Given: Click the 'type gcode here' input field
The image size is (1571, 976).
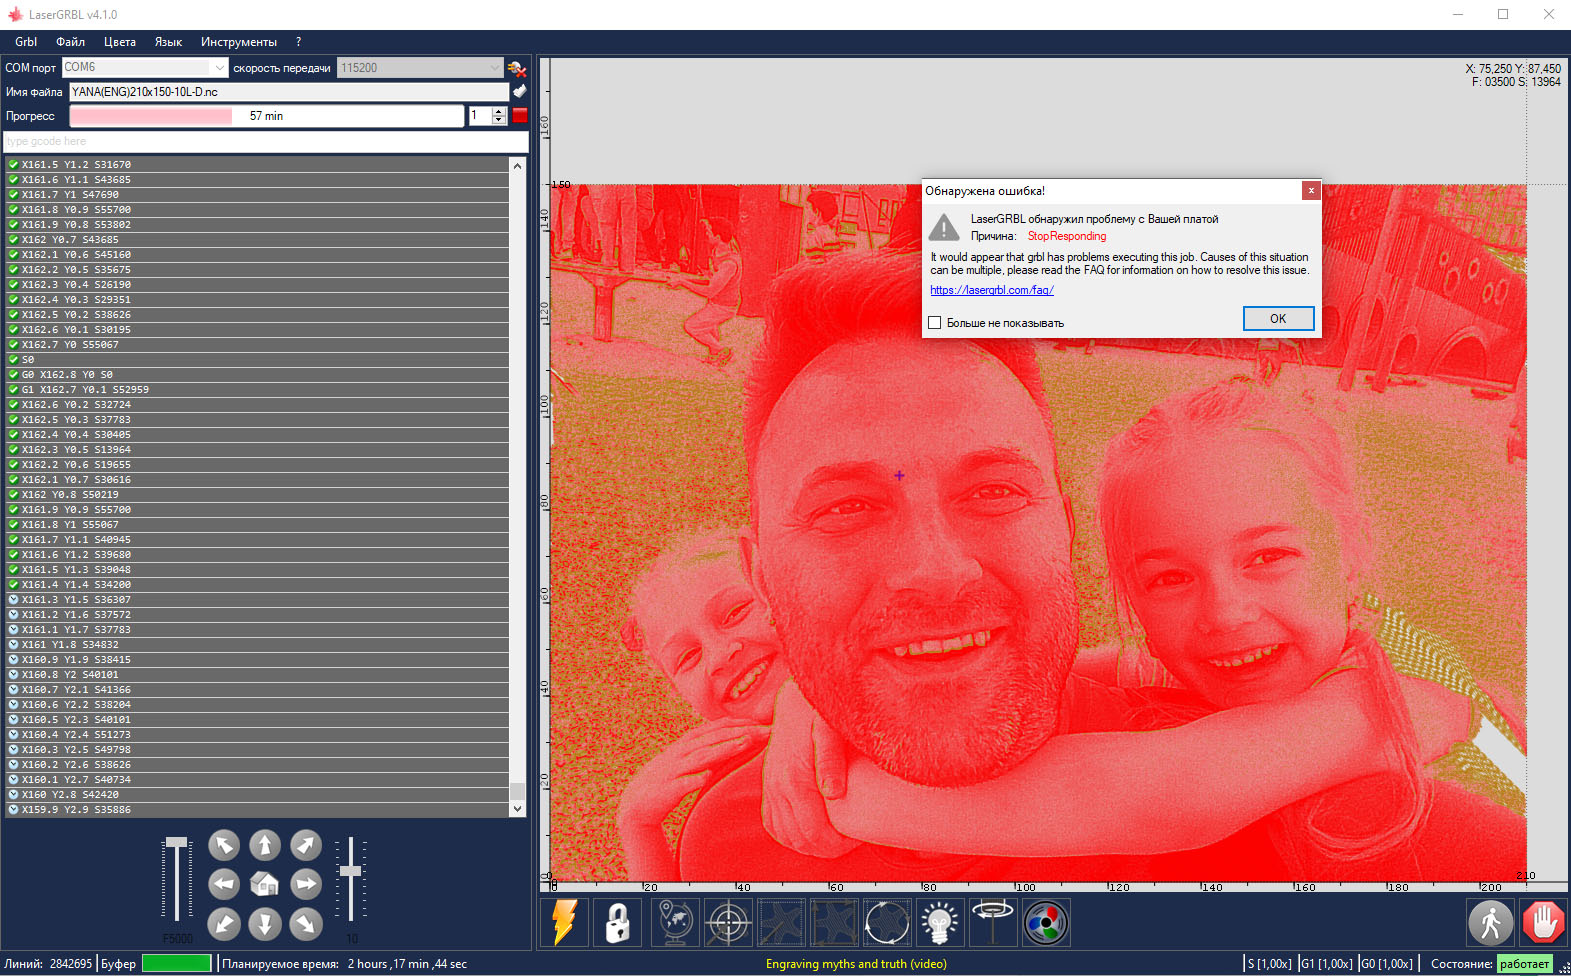Looking at the screenshot, I should point(265,141).
